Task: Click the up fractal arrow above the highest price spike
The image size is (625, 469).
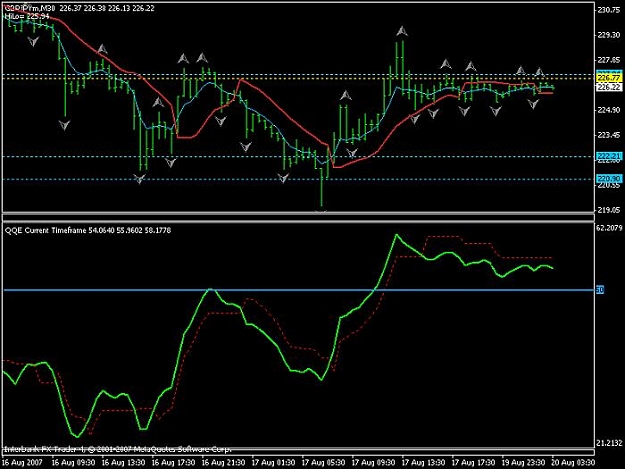Action: (x=402, y=31)
